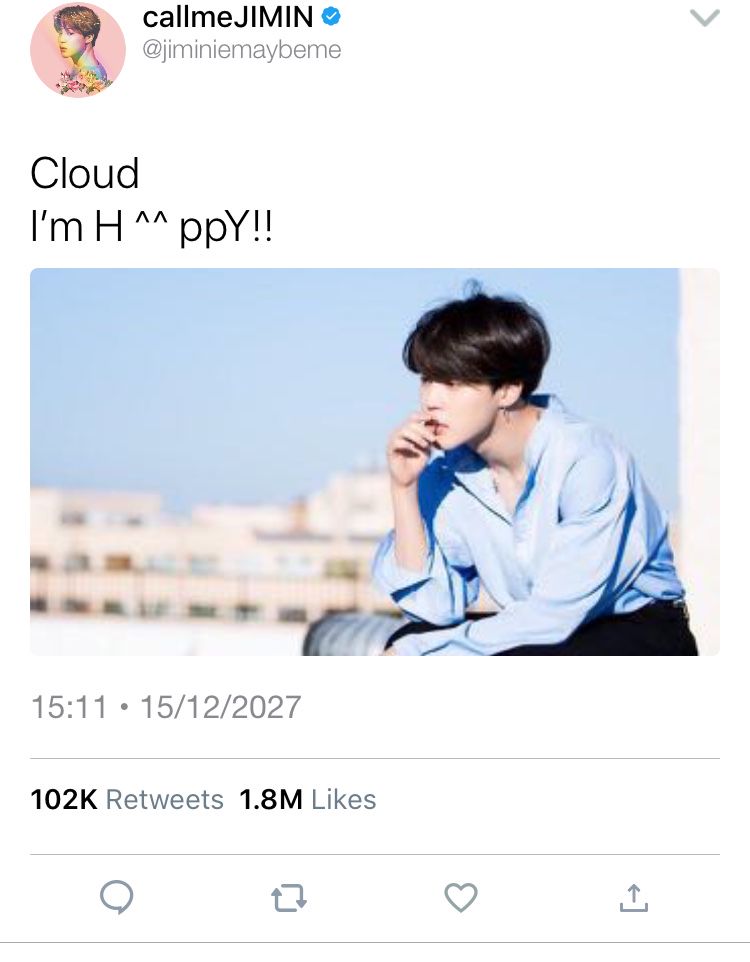
Task: Visit the @jiminiemaybeme handle
Action: (242, 50)
